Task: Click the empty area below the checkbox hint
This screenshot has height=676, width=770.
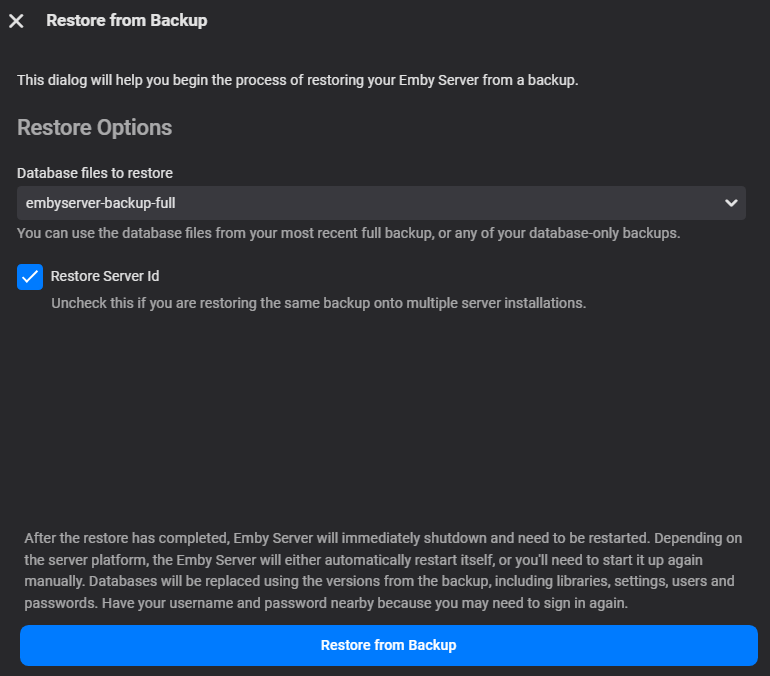Action: pyautogui.click(x=385, y=410)
